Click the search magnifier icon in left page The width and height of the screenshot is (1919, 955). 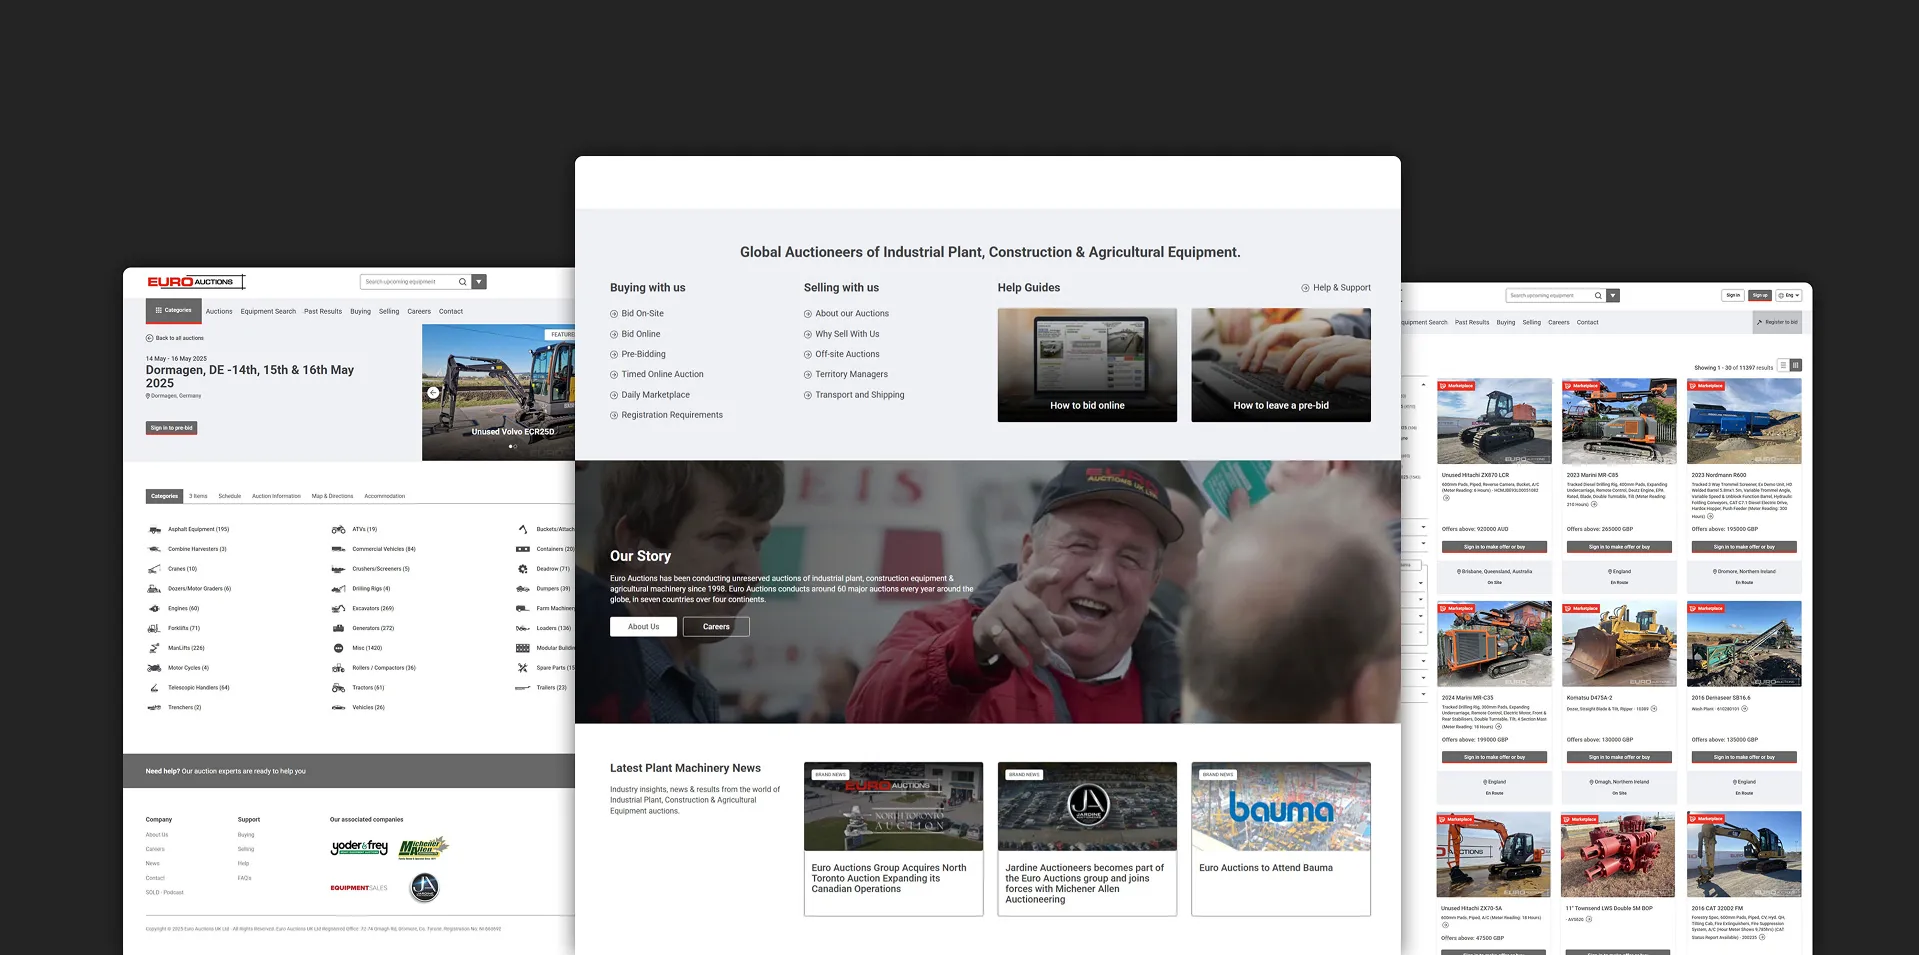[462, 282]
